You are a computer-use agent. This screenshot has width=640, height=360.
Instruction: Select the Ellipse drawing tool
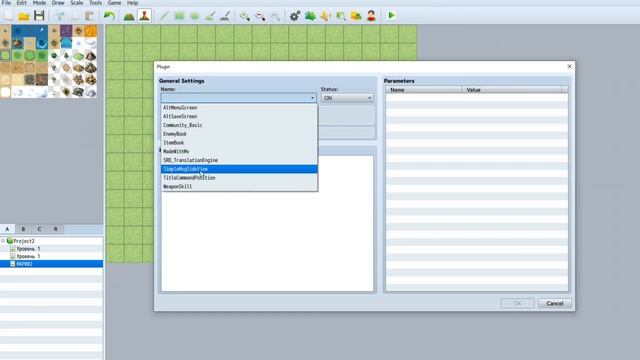195,16
